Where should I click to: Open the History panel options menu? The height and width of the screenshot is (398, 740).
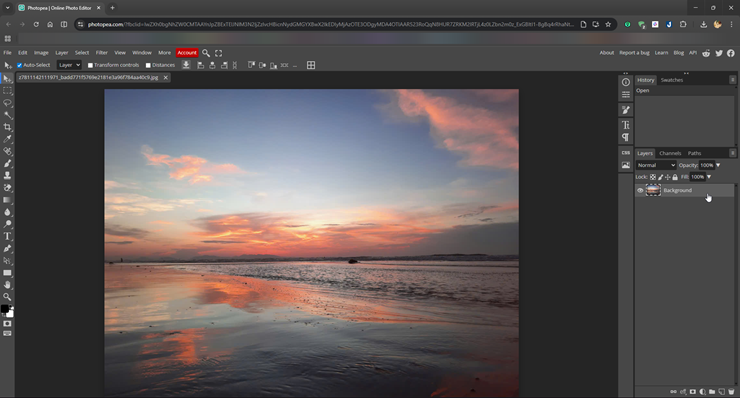click(x=732, y=80)
